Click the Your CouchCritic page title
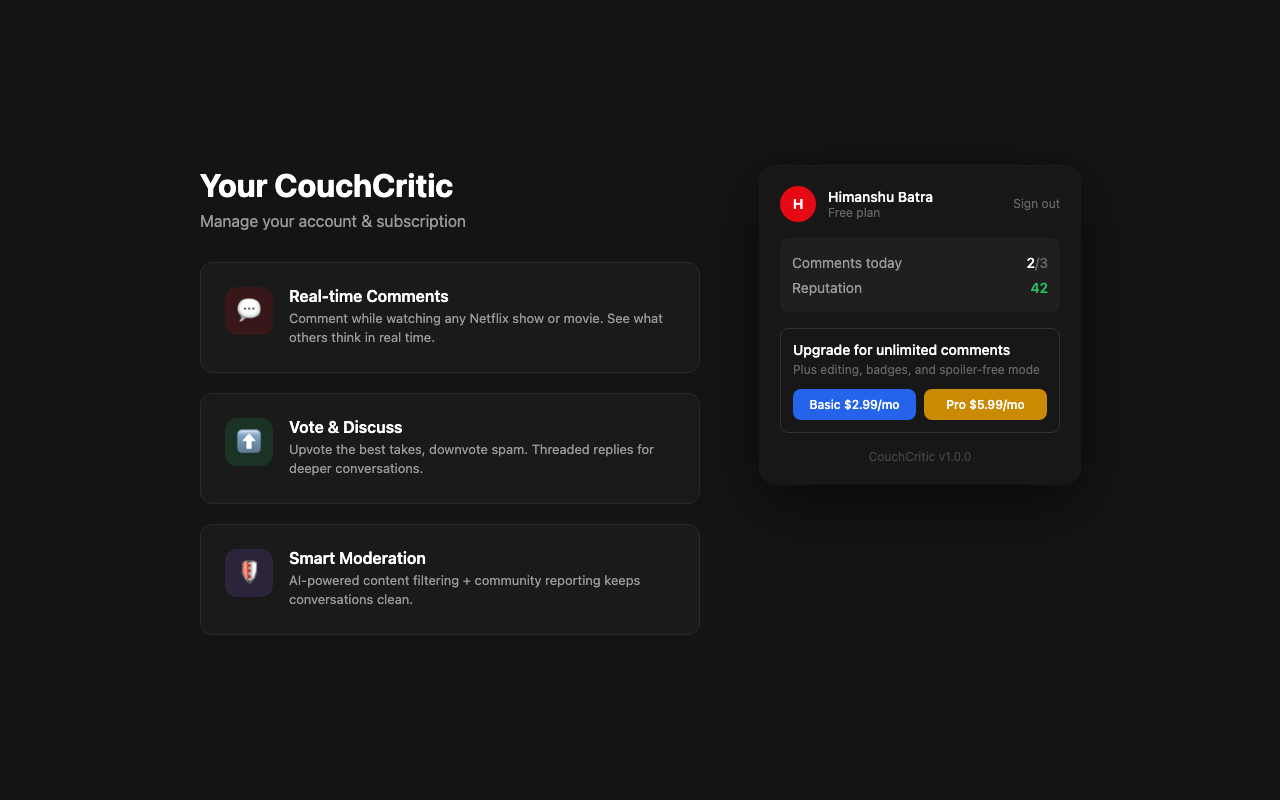Viewport: 1280px width, 800px height. tap(326, 186)
